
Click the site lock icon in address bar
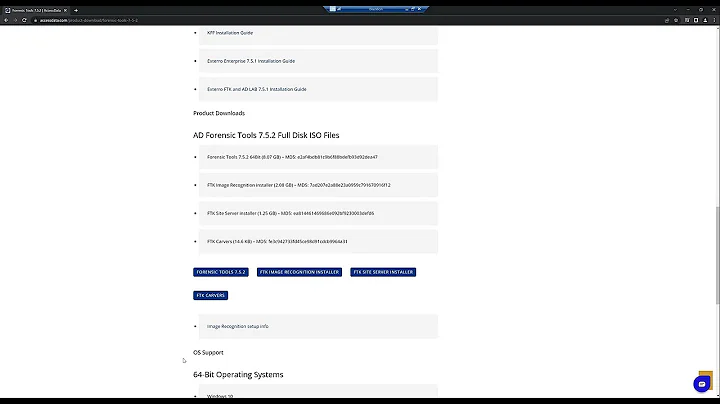coord(35,20)
